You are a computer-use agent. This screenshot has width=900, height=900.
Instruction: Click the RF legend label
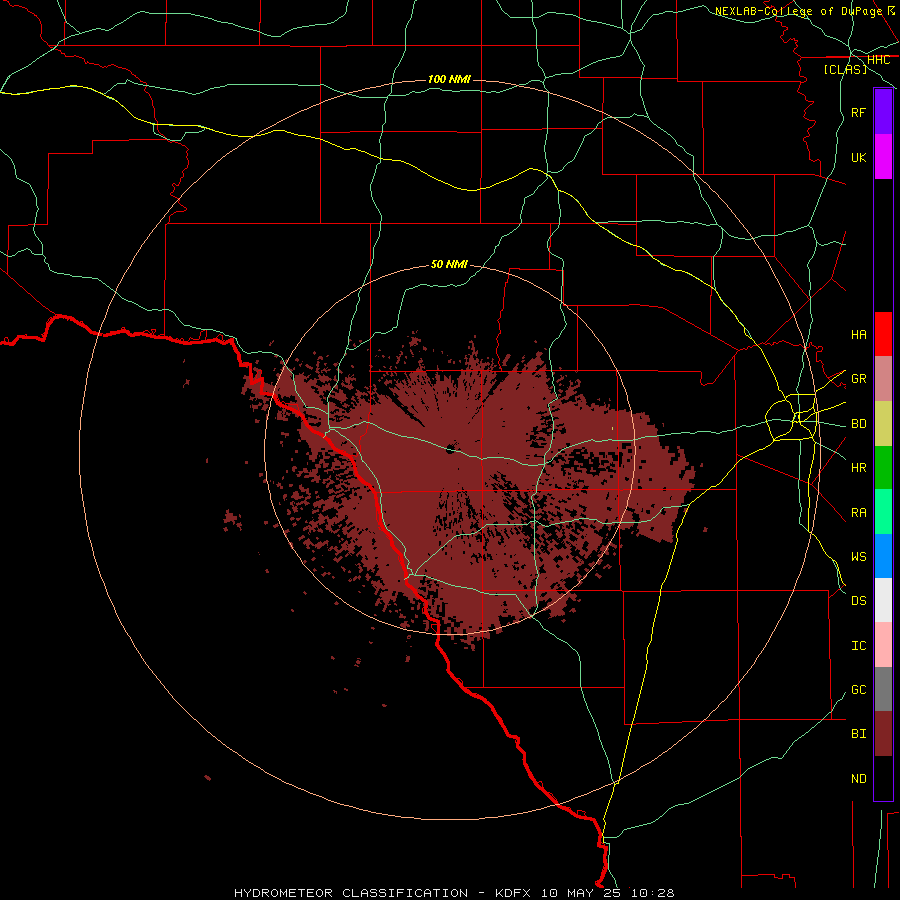[859, 112]
